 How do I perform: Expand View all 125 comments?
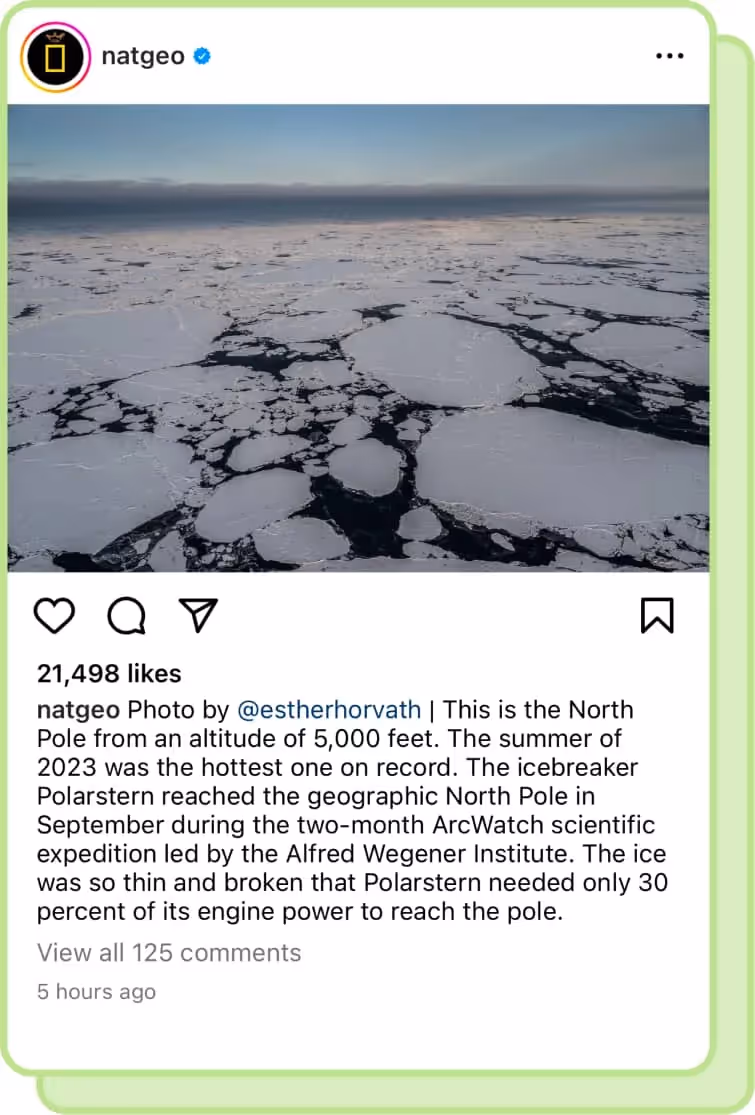coord(168,952)
